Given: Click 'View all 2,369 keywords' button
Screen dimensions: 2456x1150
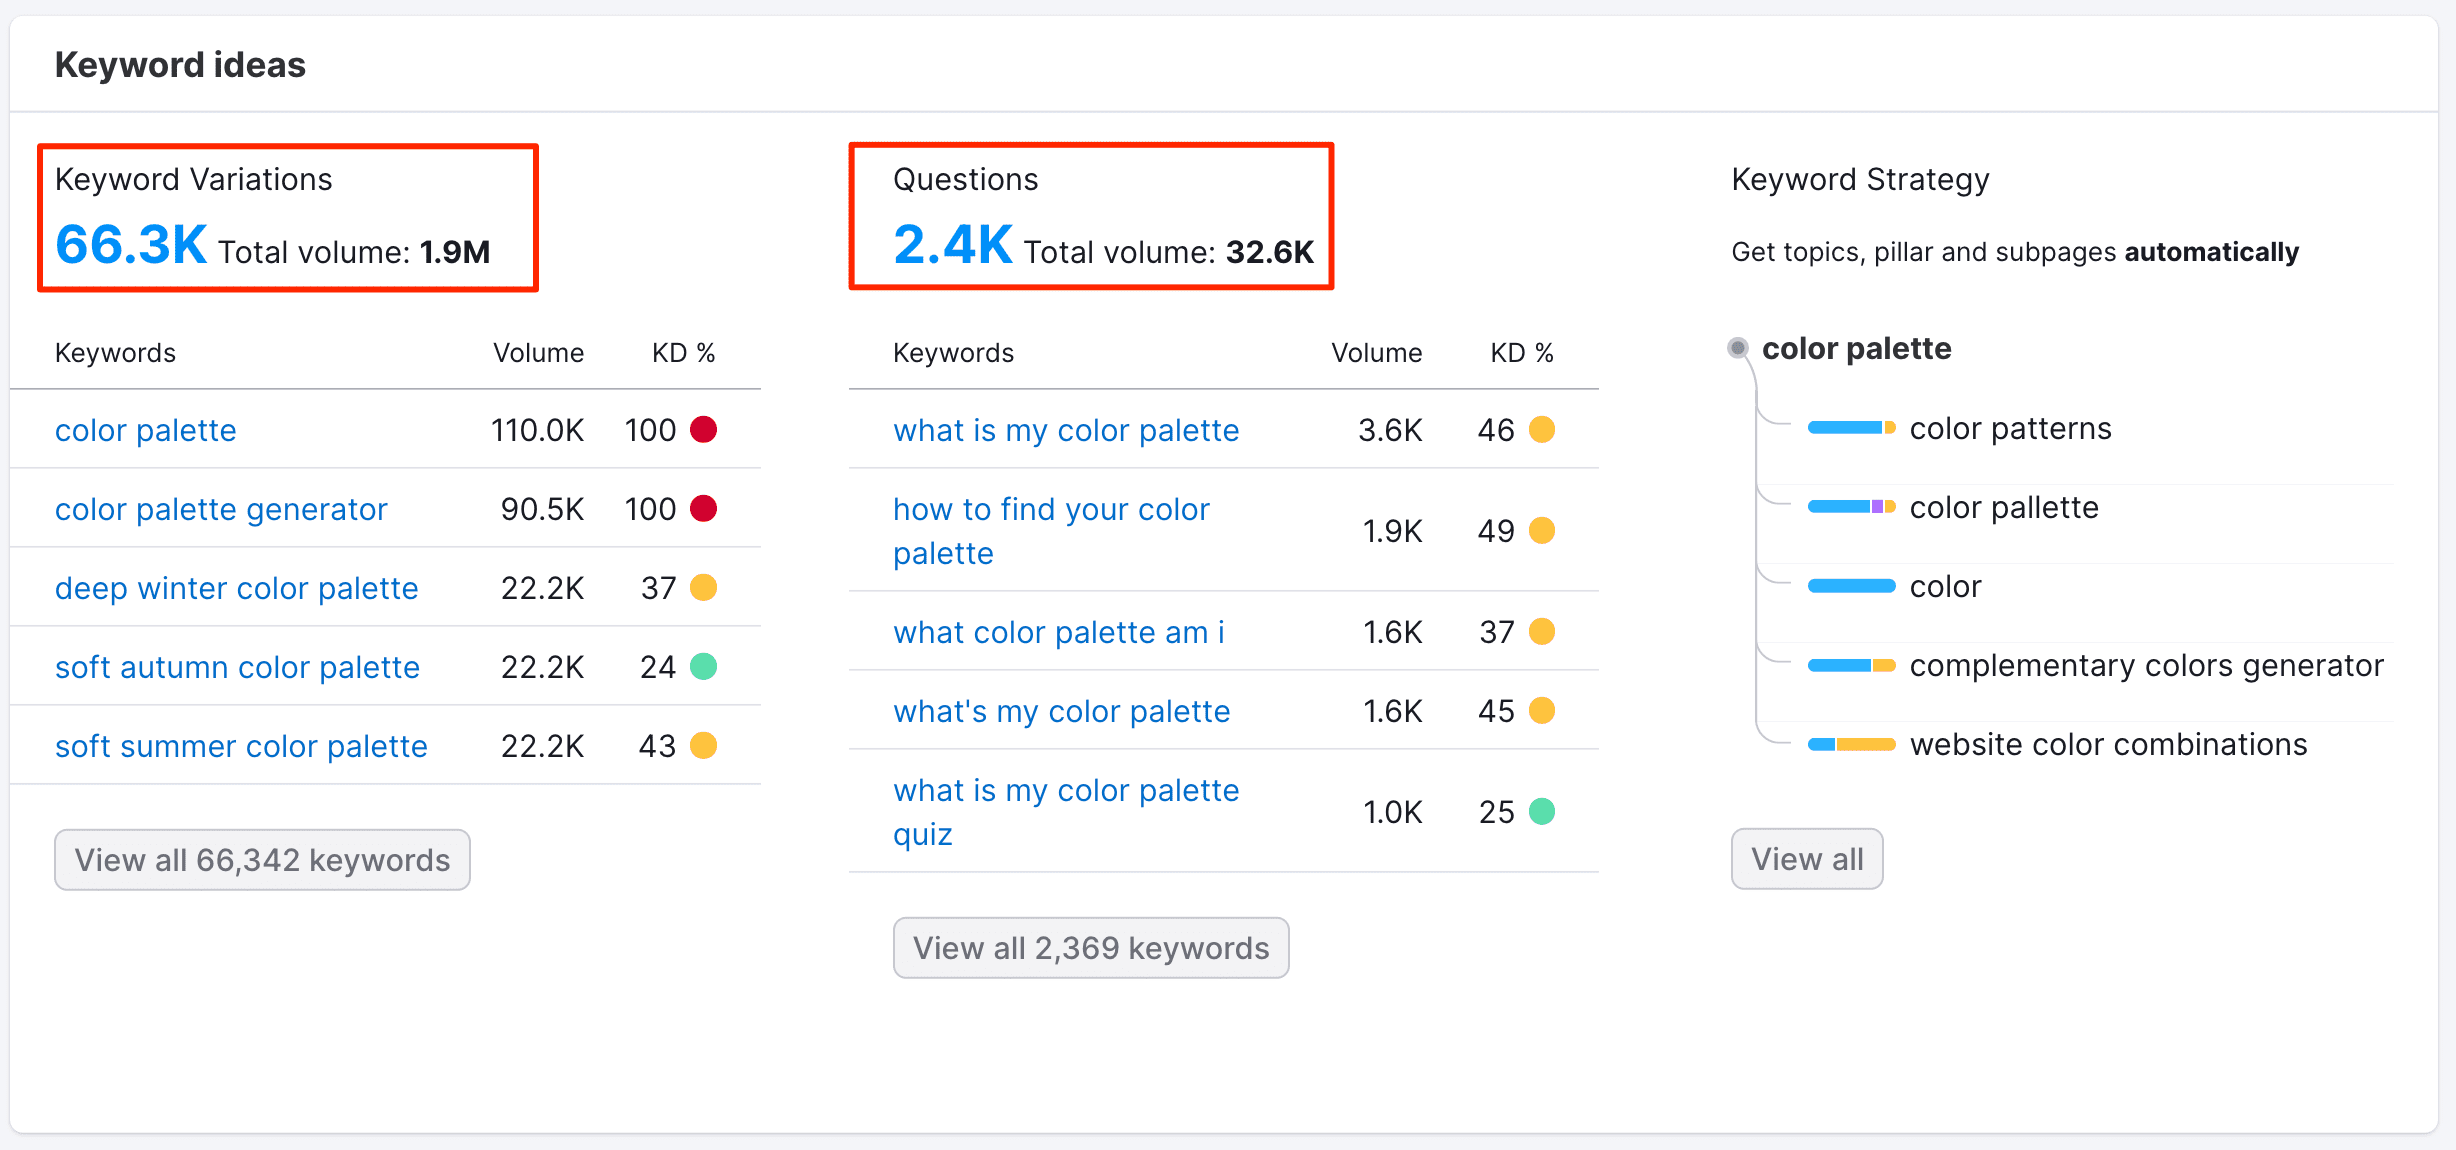Looking at the screenshot, I should [1091, 948].
